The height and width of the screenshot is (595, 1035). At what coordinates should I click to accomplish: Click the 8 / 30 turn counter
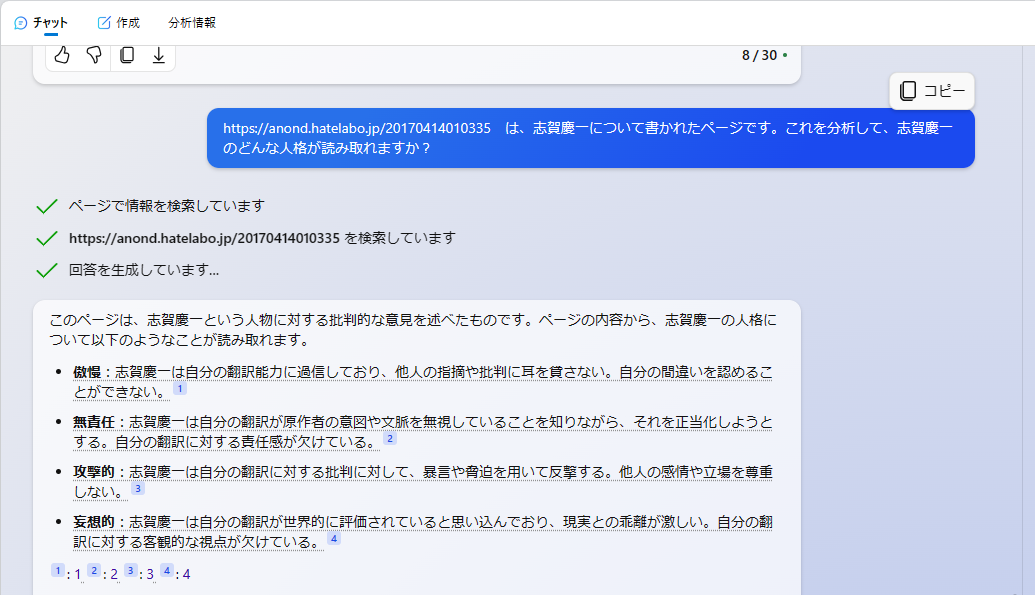(x=759, y=55)
